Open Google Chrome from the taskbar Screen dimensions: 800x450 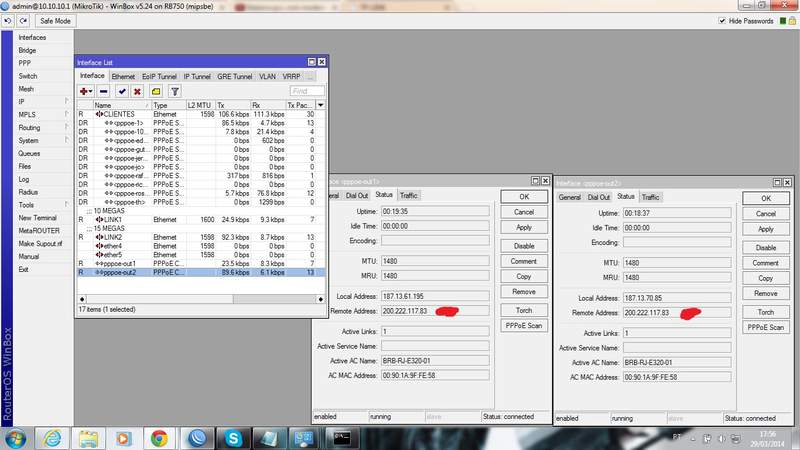(x=158, y=437)
